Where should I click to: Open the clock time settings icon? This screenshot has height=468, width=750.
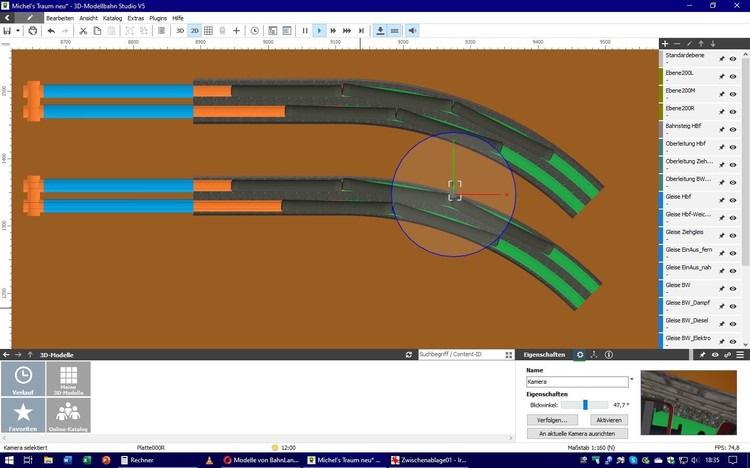[x=255, y=31]
